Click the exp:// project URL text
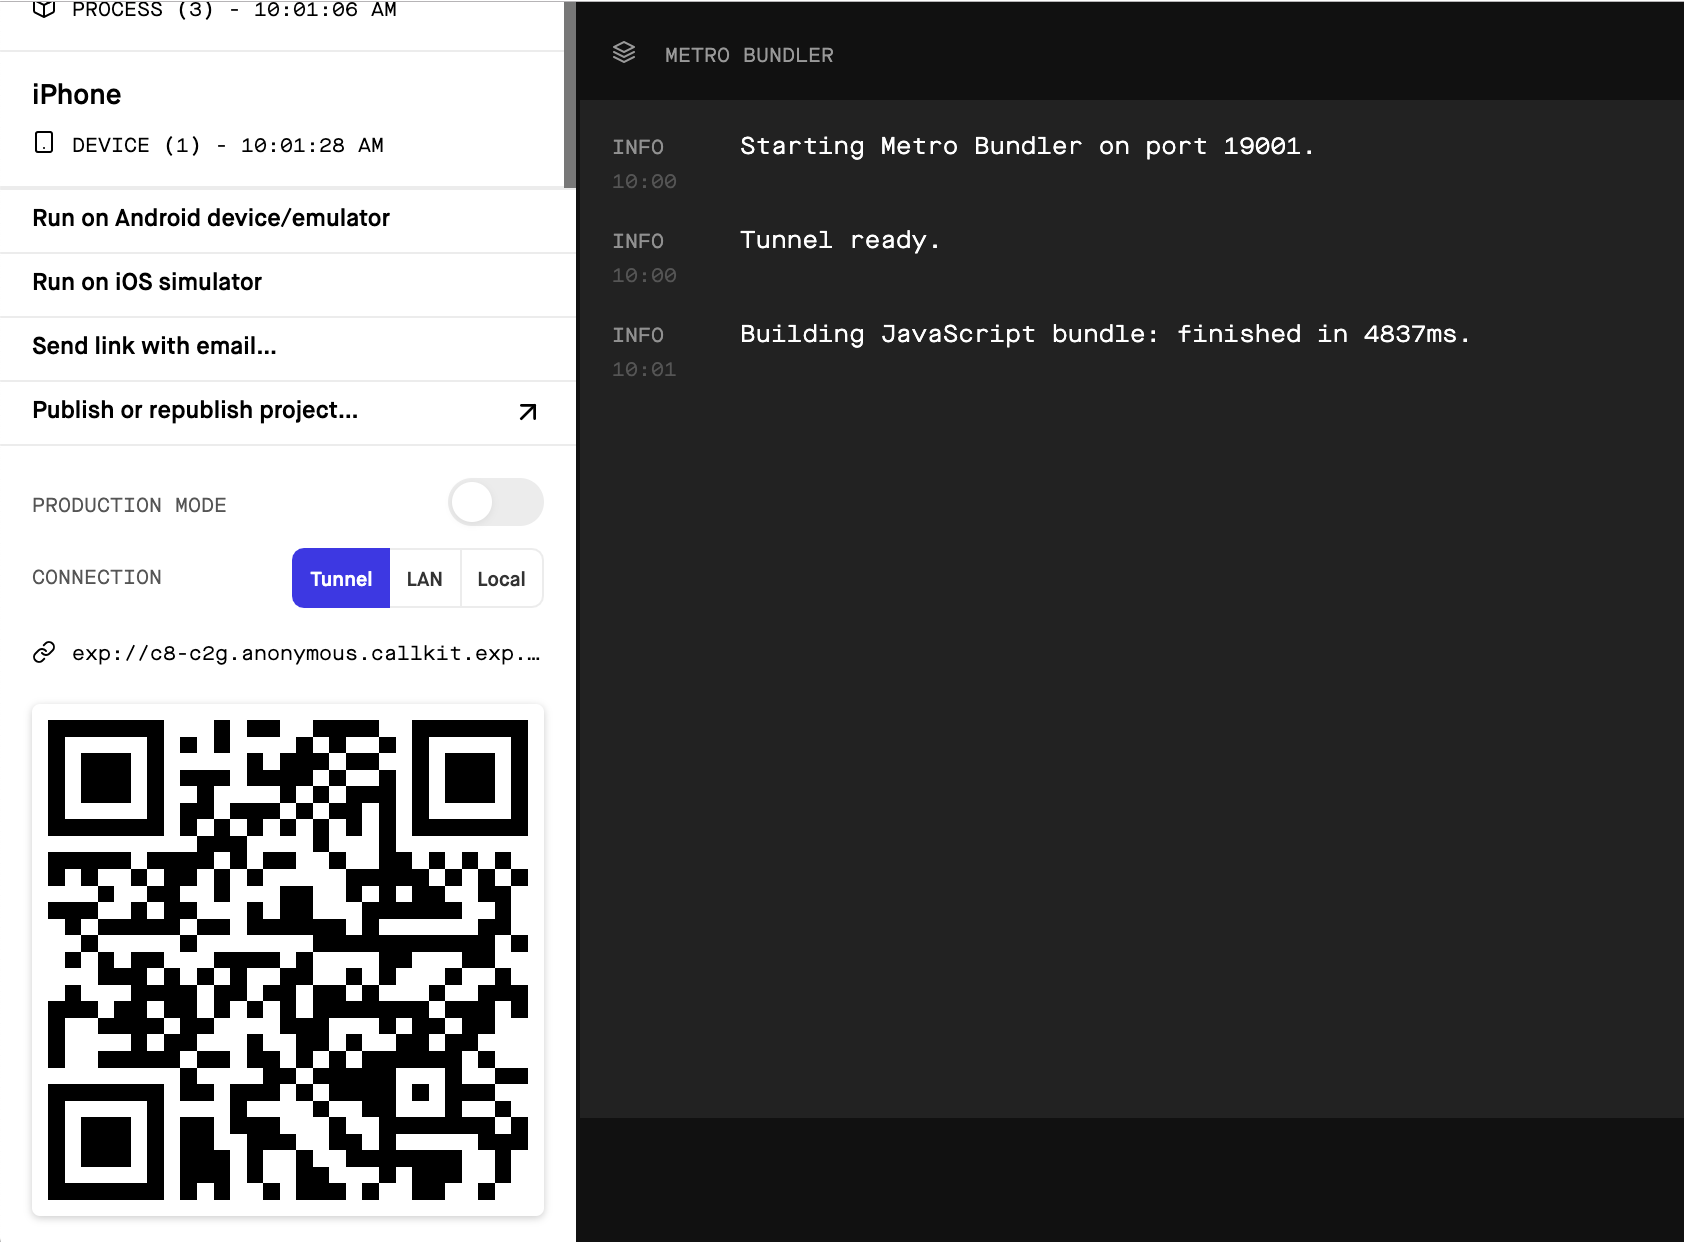1684x1242 pixels. pos(306,653)
